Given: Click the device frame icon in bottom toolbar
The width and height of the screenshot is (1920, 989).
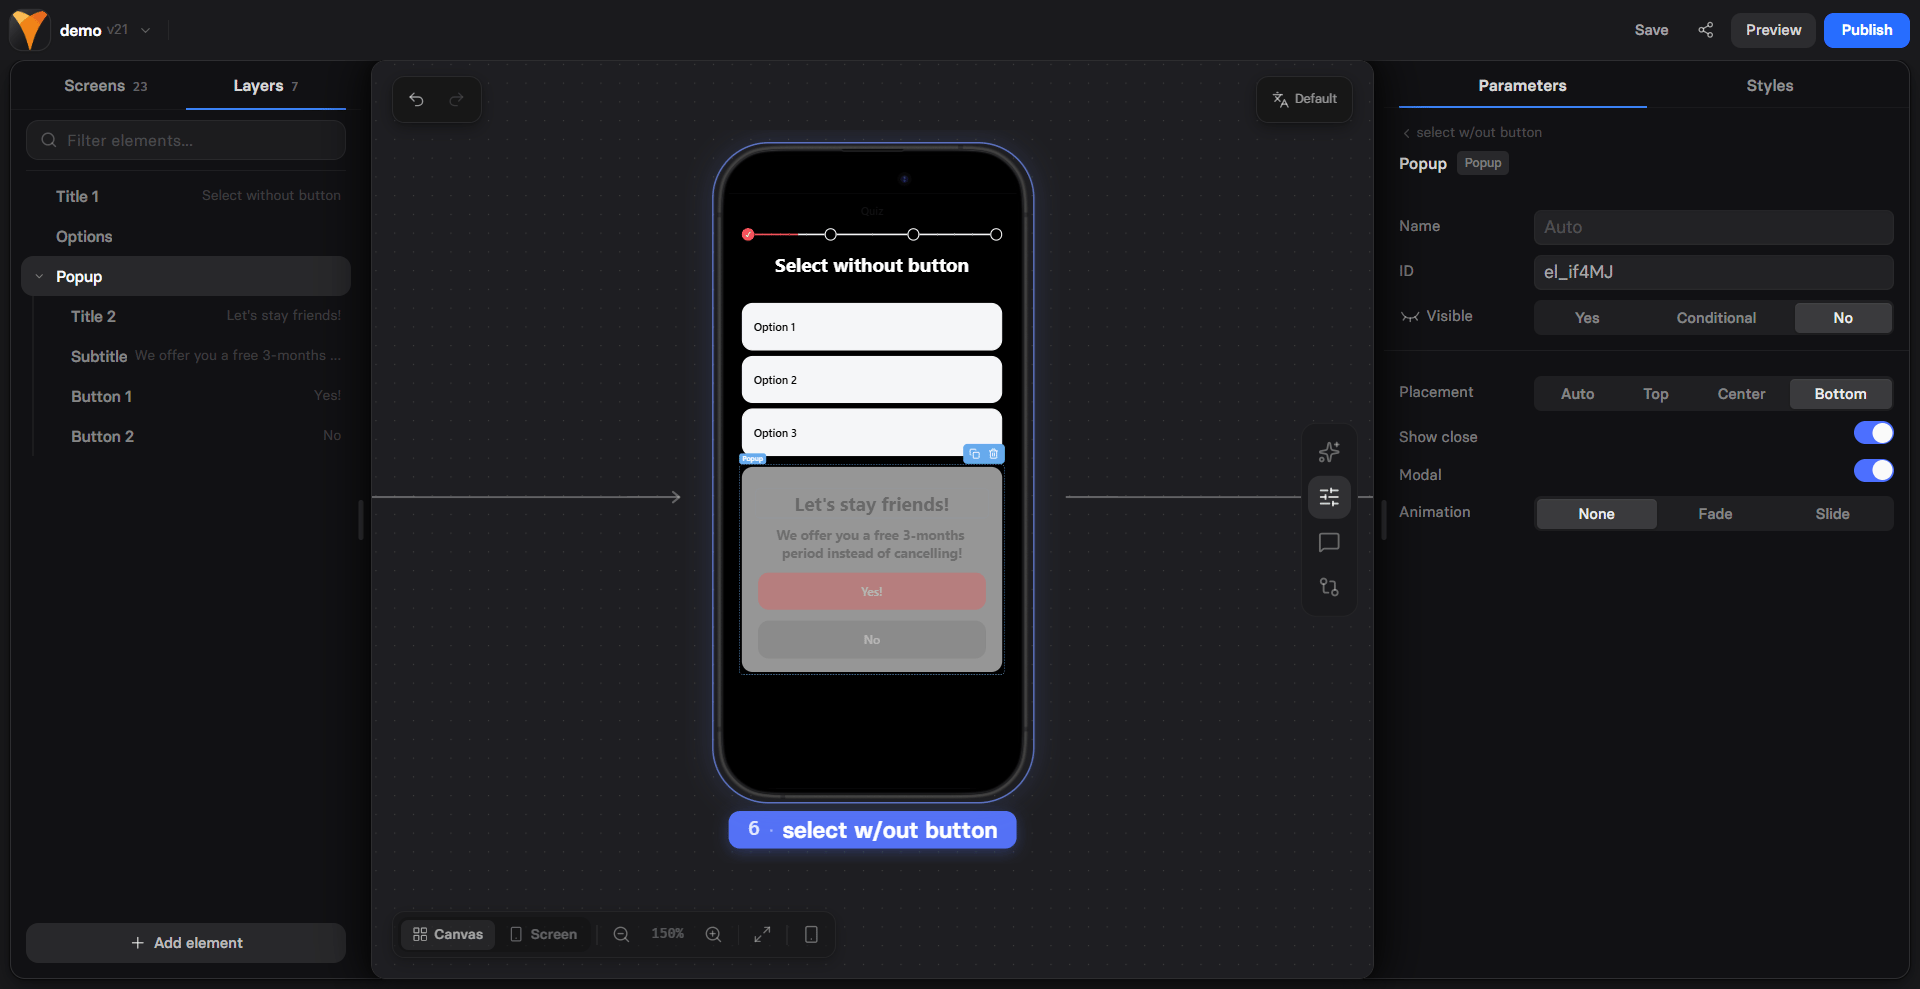Looking at the screenshot, I should [811, 934].
